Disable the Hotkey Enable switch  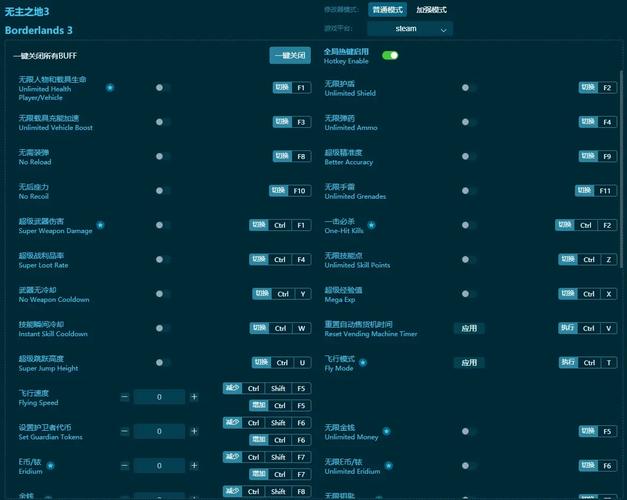pyautogui.click(x=389, y=56)
